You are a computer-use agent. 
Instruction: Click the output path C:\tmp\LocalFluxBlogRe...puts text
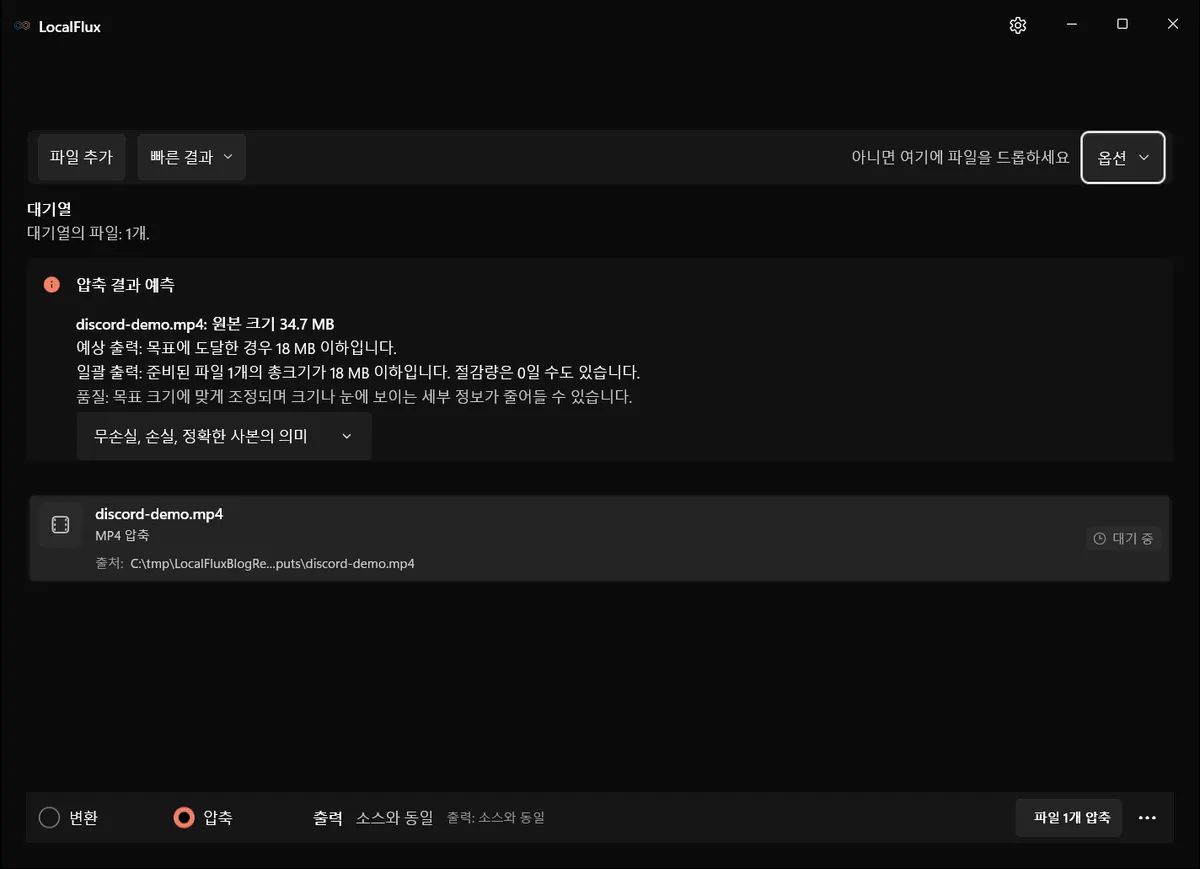(x=272, y=564)
